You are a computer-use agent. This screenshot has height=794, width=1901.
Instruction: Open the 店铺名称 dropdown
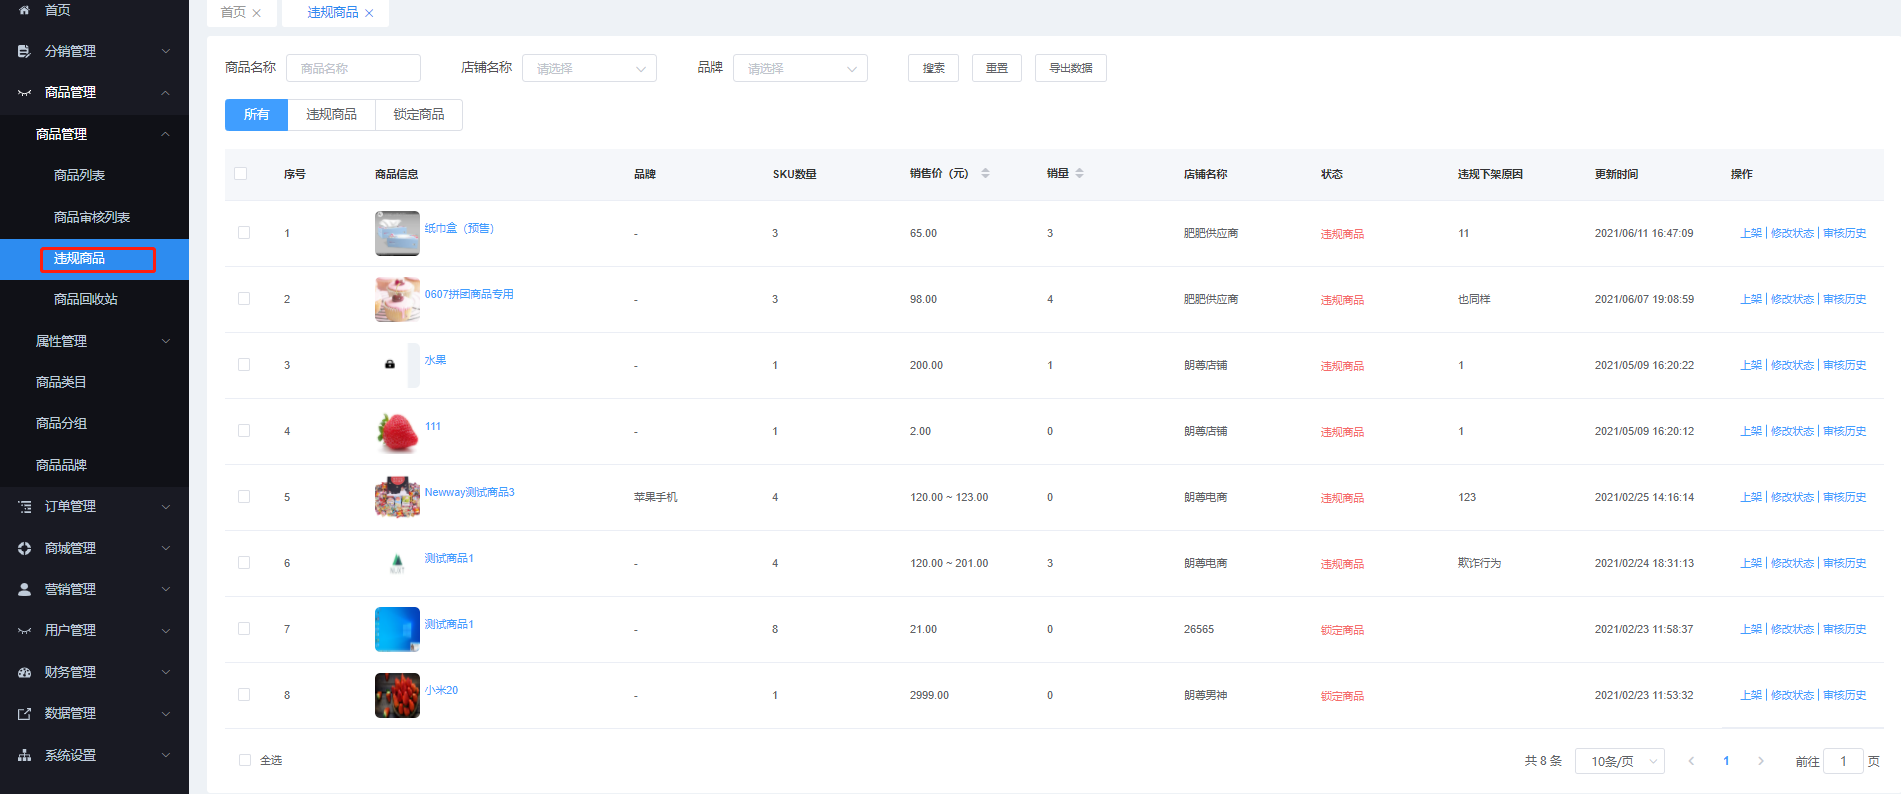click(x=589, y=68)
